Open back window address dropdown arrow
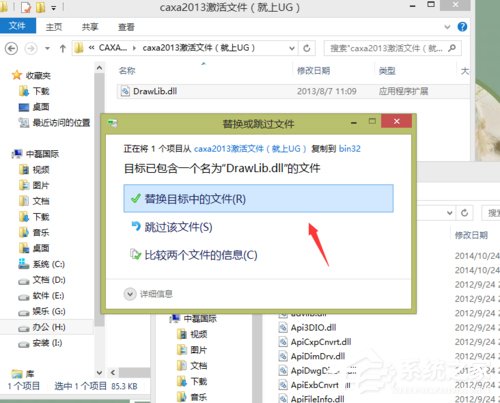The width and height of the screenshot is (500, 403). tap(450, 213)
